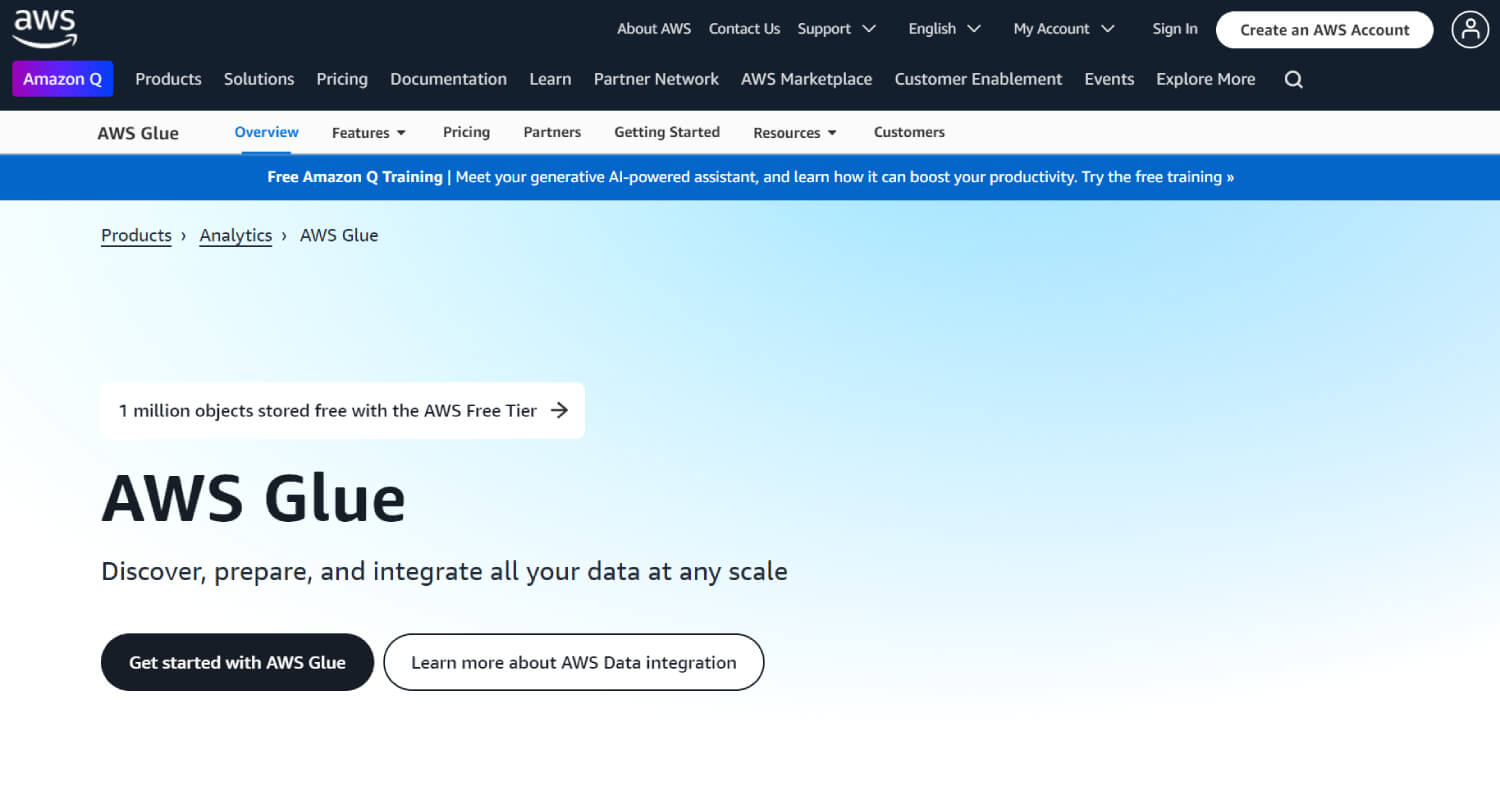Select the Partners tab
The width and height of the screenshot is (1500, 800).
(x=552, y=132)
